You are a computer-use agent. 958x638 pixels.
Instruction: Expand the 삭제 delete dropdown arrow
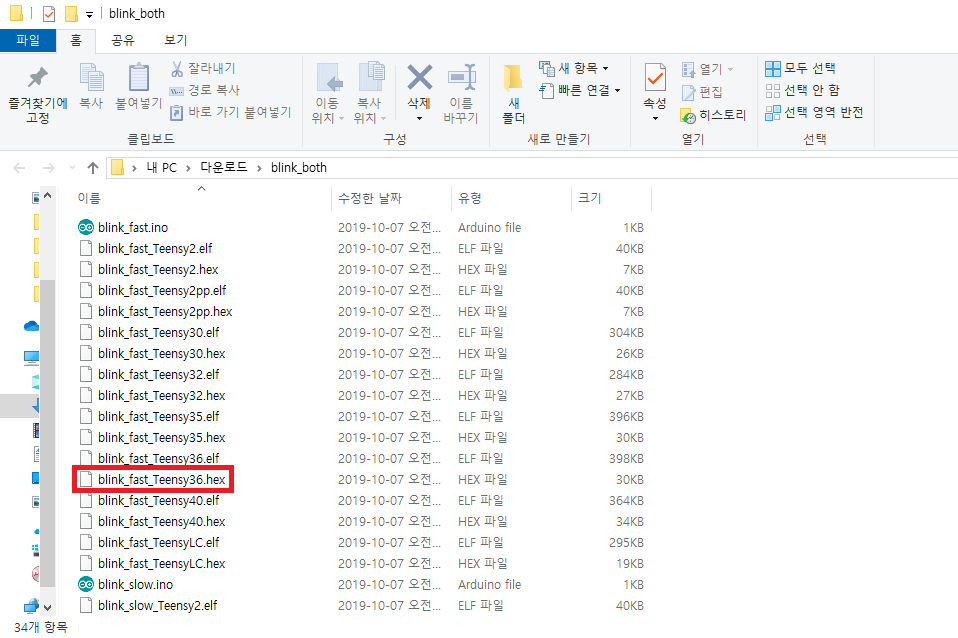[419, 119]
